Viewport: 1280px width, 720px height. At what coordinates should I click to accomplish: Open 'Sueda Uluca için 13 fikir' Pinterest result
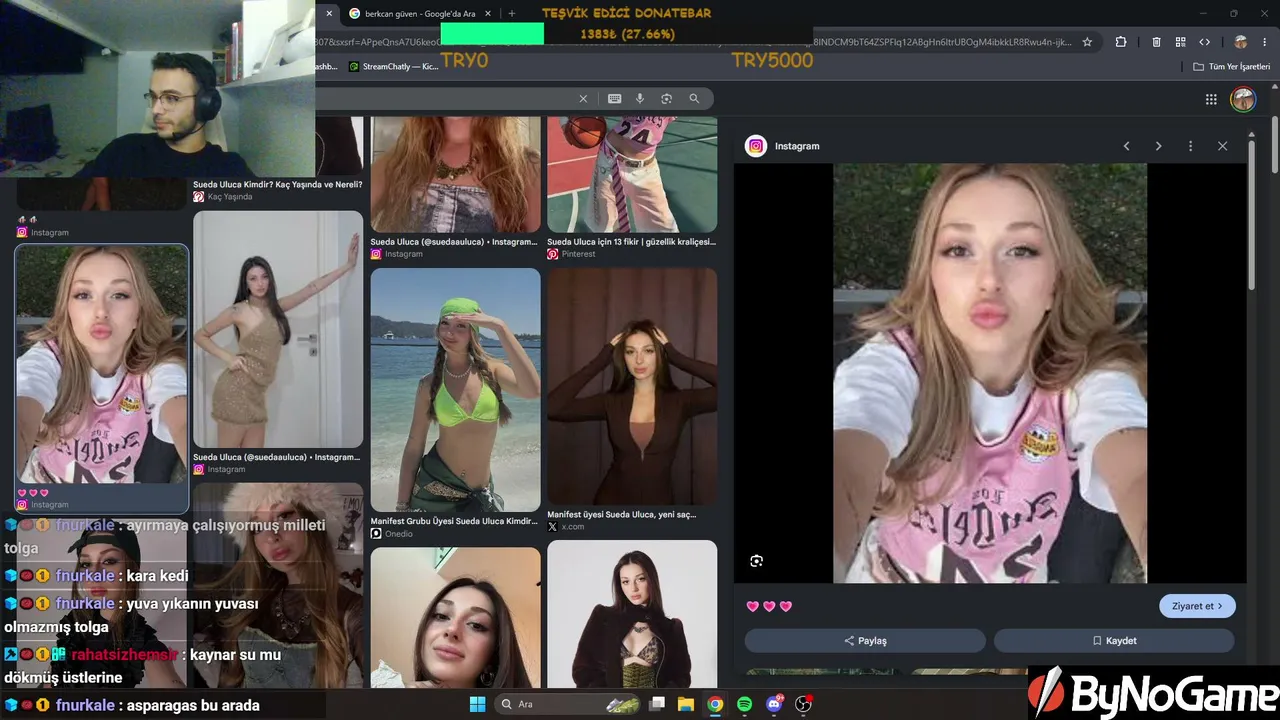pos(631,242)
